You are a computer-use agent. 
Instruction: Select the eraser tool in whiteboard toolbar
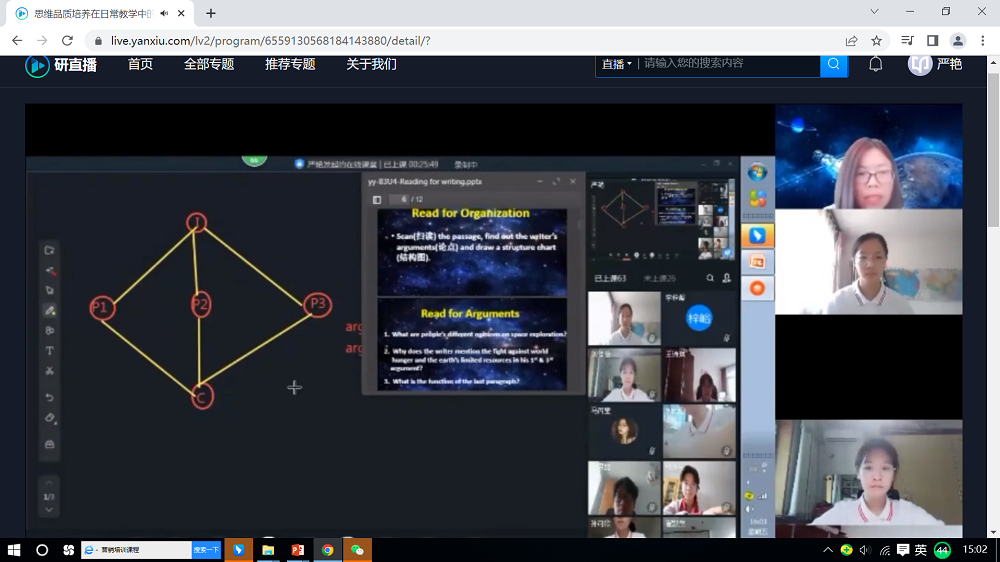pyautogui.click(x=50, y=418)
